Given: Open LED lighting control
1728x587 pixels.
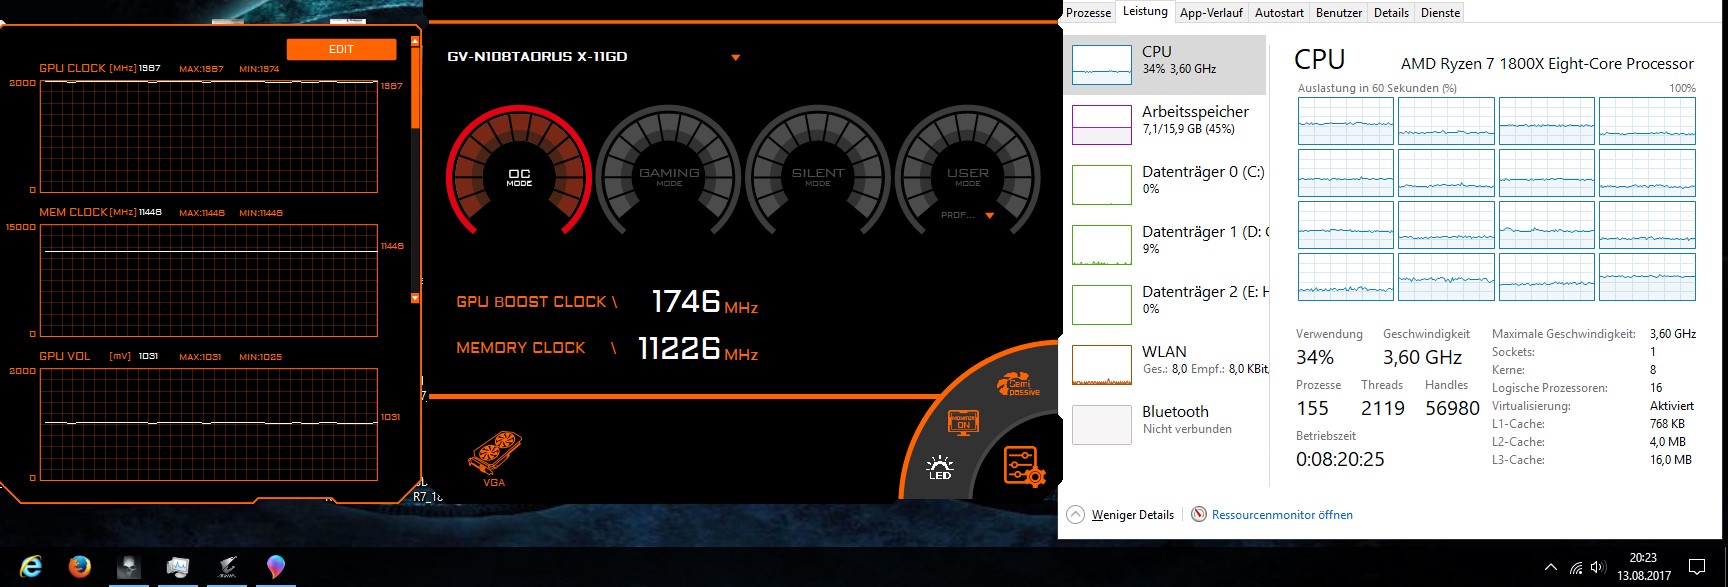Looking at the screenshot, I should click(940, 467).
